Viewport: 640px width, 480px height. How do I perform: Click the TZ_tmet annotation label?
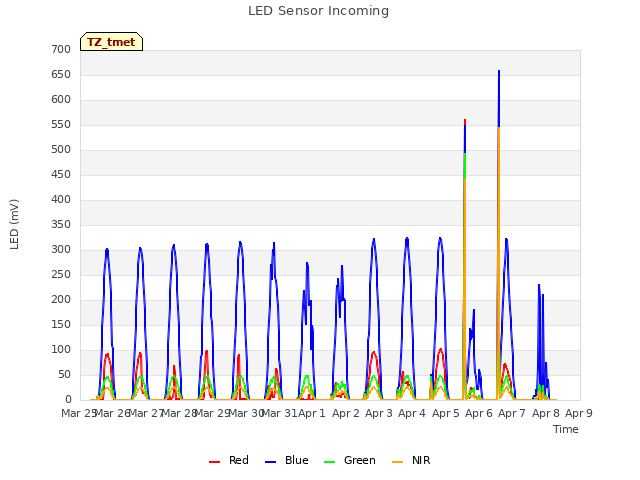click(x=111, y=42)
